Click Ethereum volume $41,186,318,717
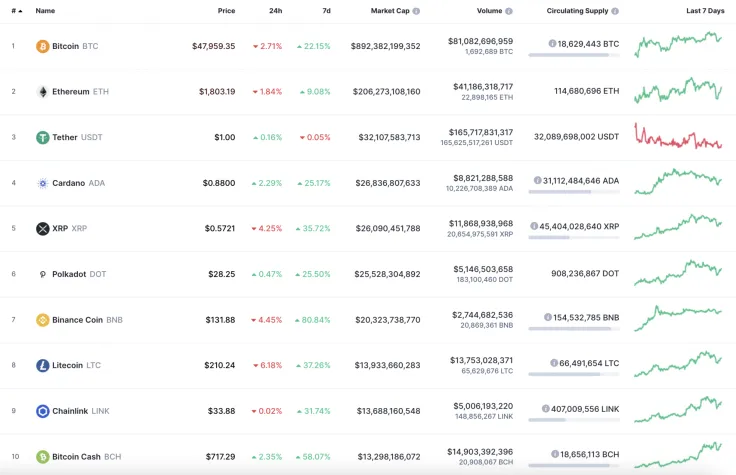The height and width of the screenshot is (475, 736). [x=483, y=86]
